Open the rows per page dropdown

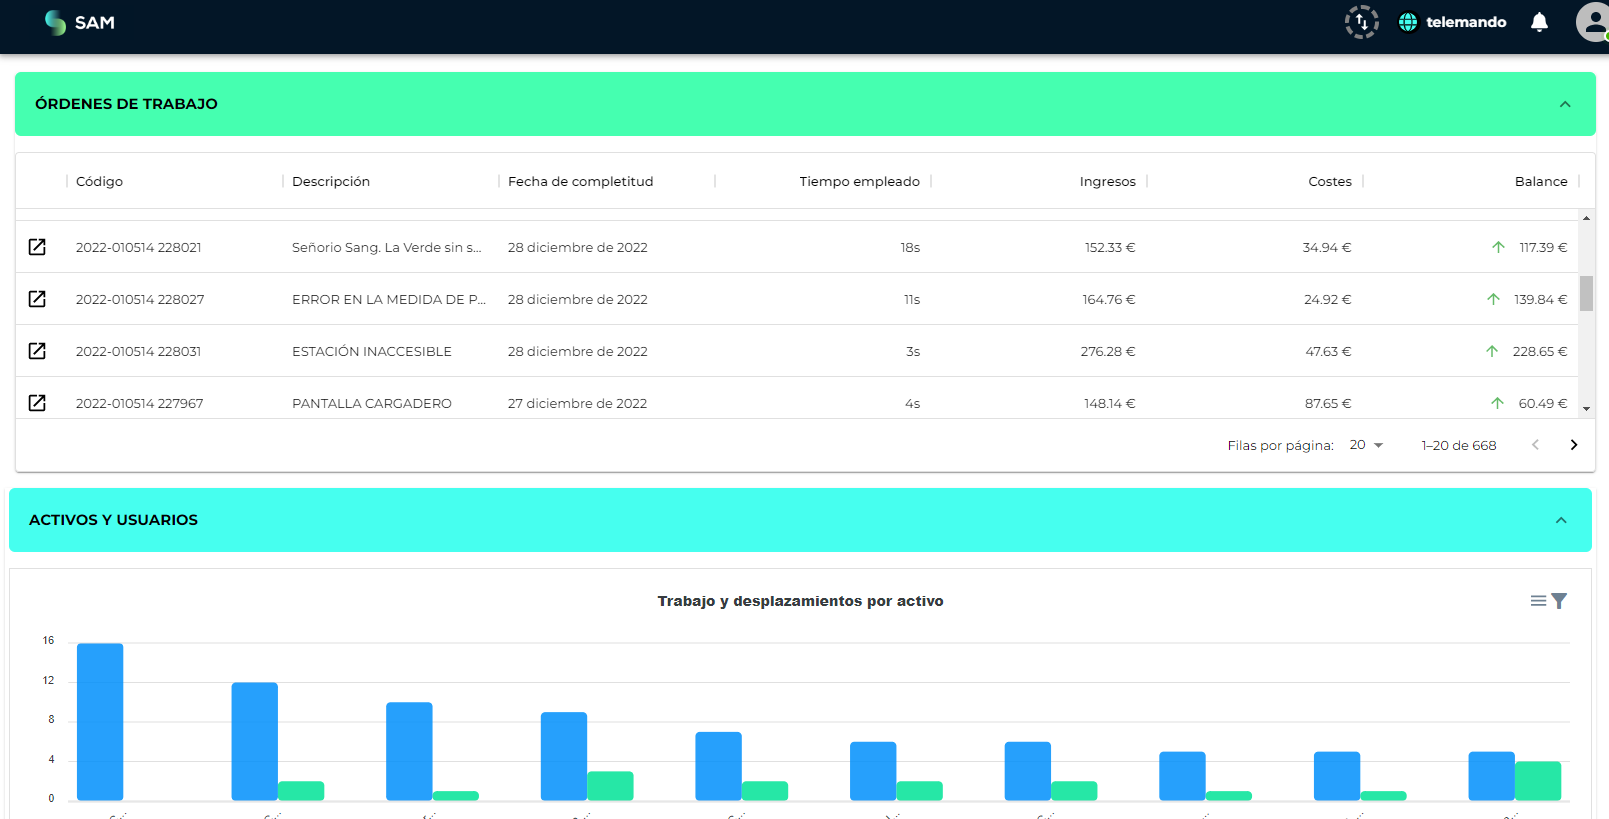(1366, 445)
